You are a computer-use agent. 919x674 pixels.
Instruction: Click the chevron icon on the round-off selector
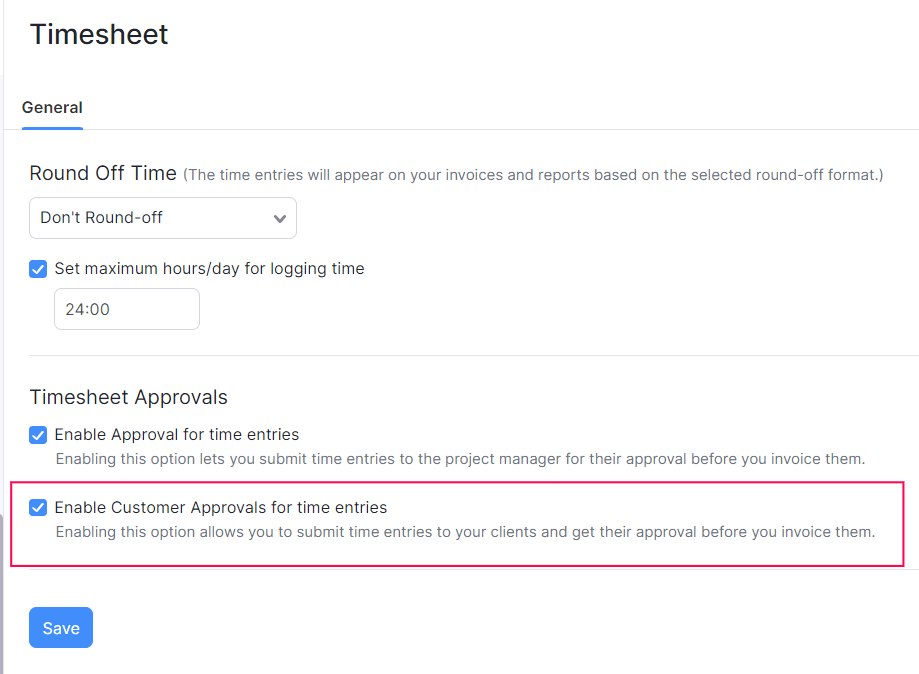(x=280, y=218)
